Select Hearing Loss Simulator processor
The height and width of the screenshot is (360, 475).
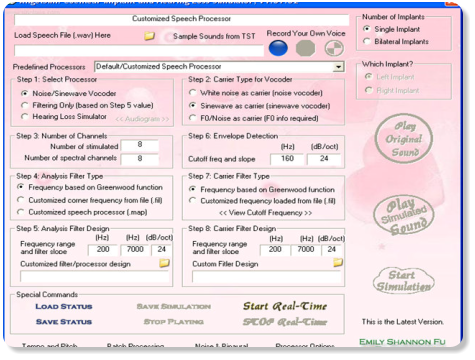64,117
